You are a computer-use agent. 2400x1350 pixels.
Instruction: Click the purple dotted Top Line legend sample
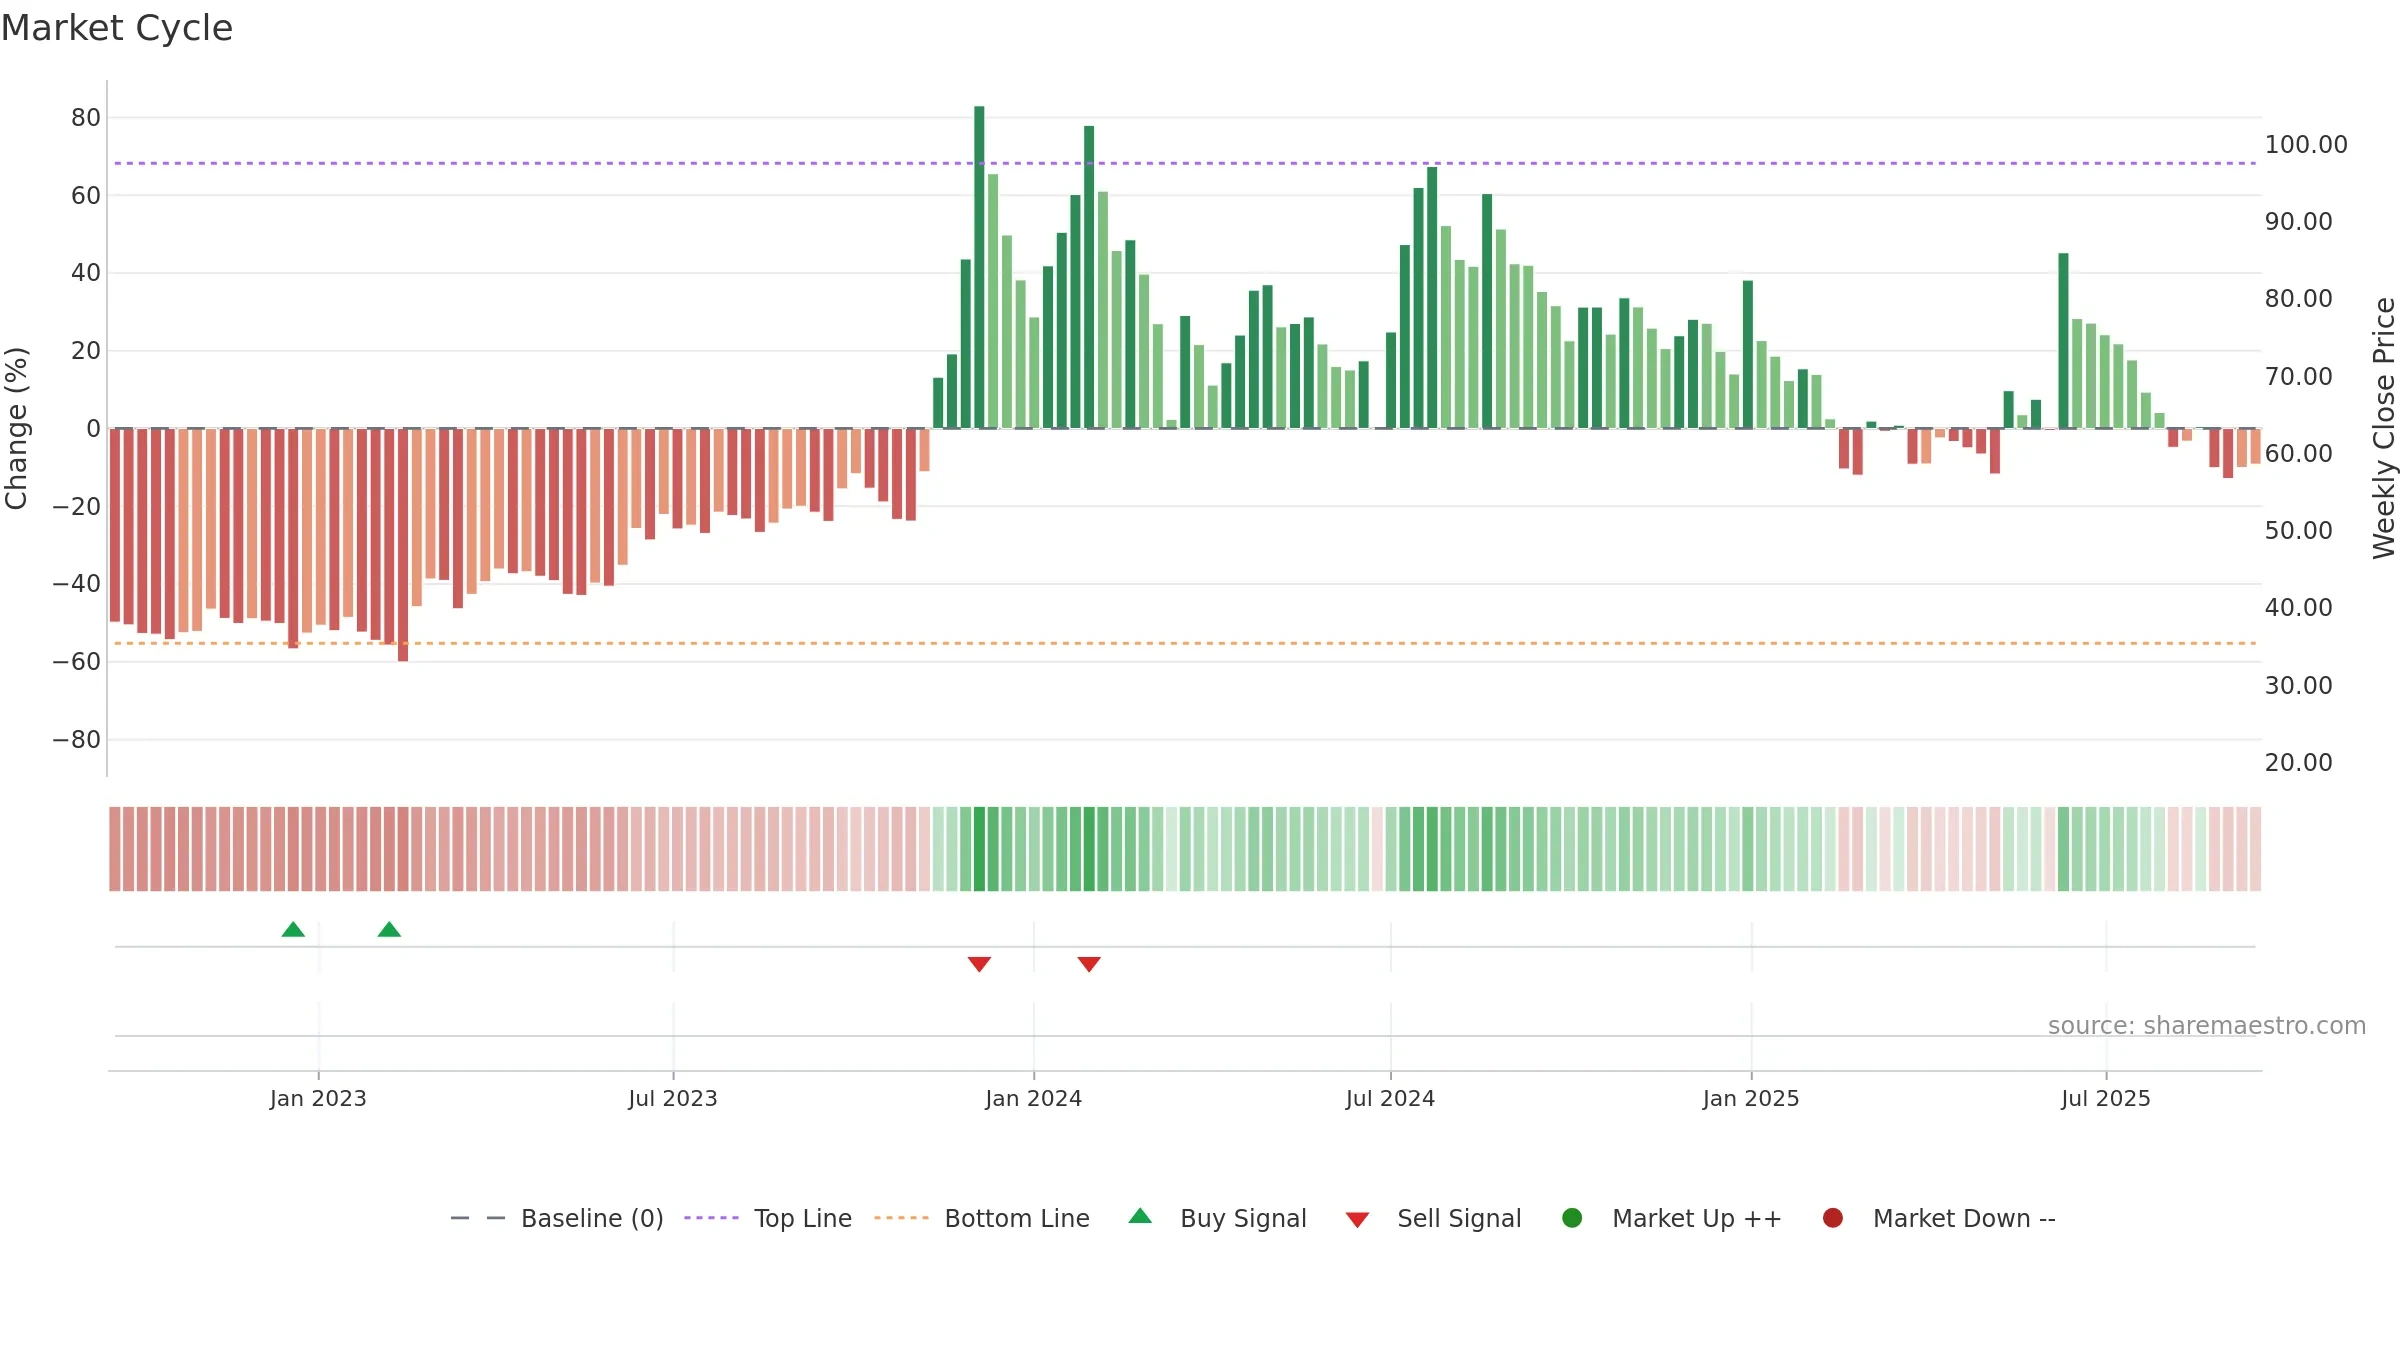711,1218
